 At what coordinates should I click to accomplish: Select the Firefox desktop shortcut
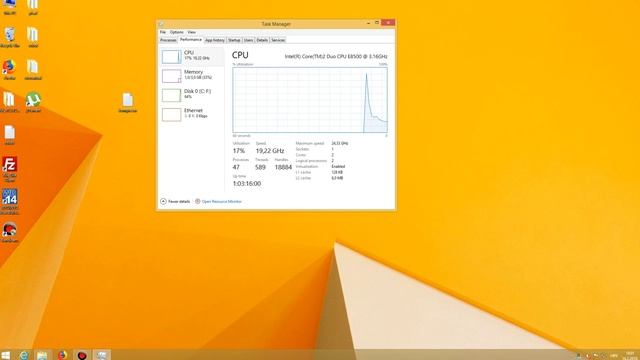(x=9, y=69)
